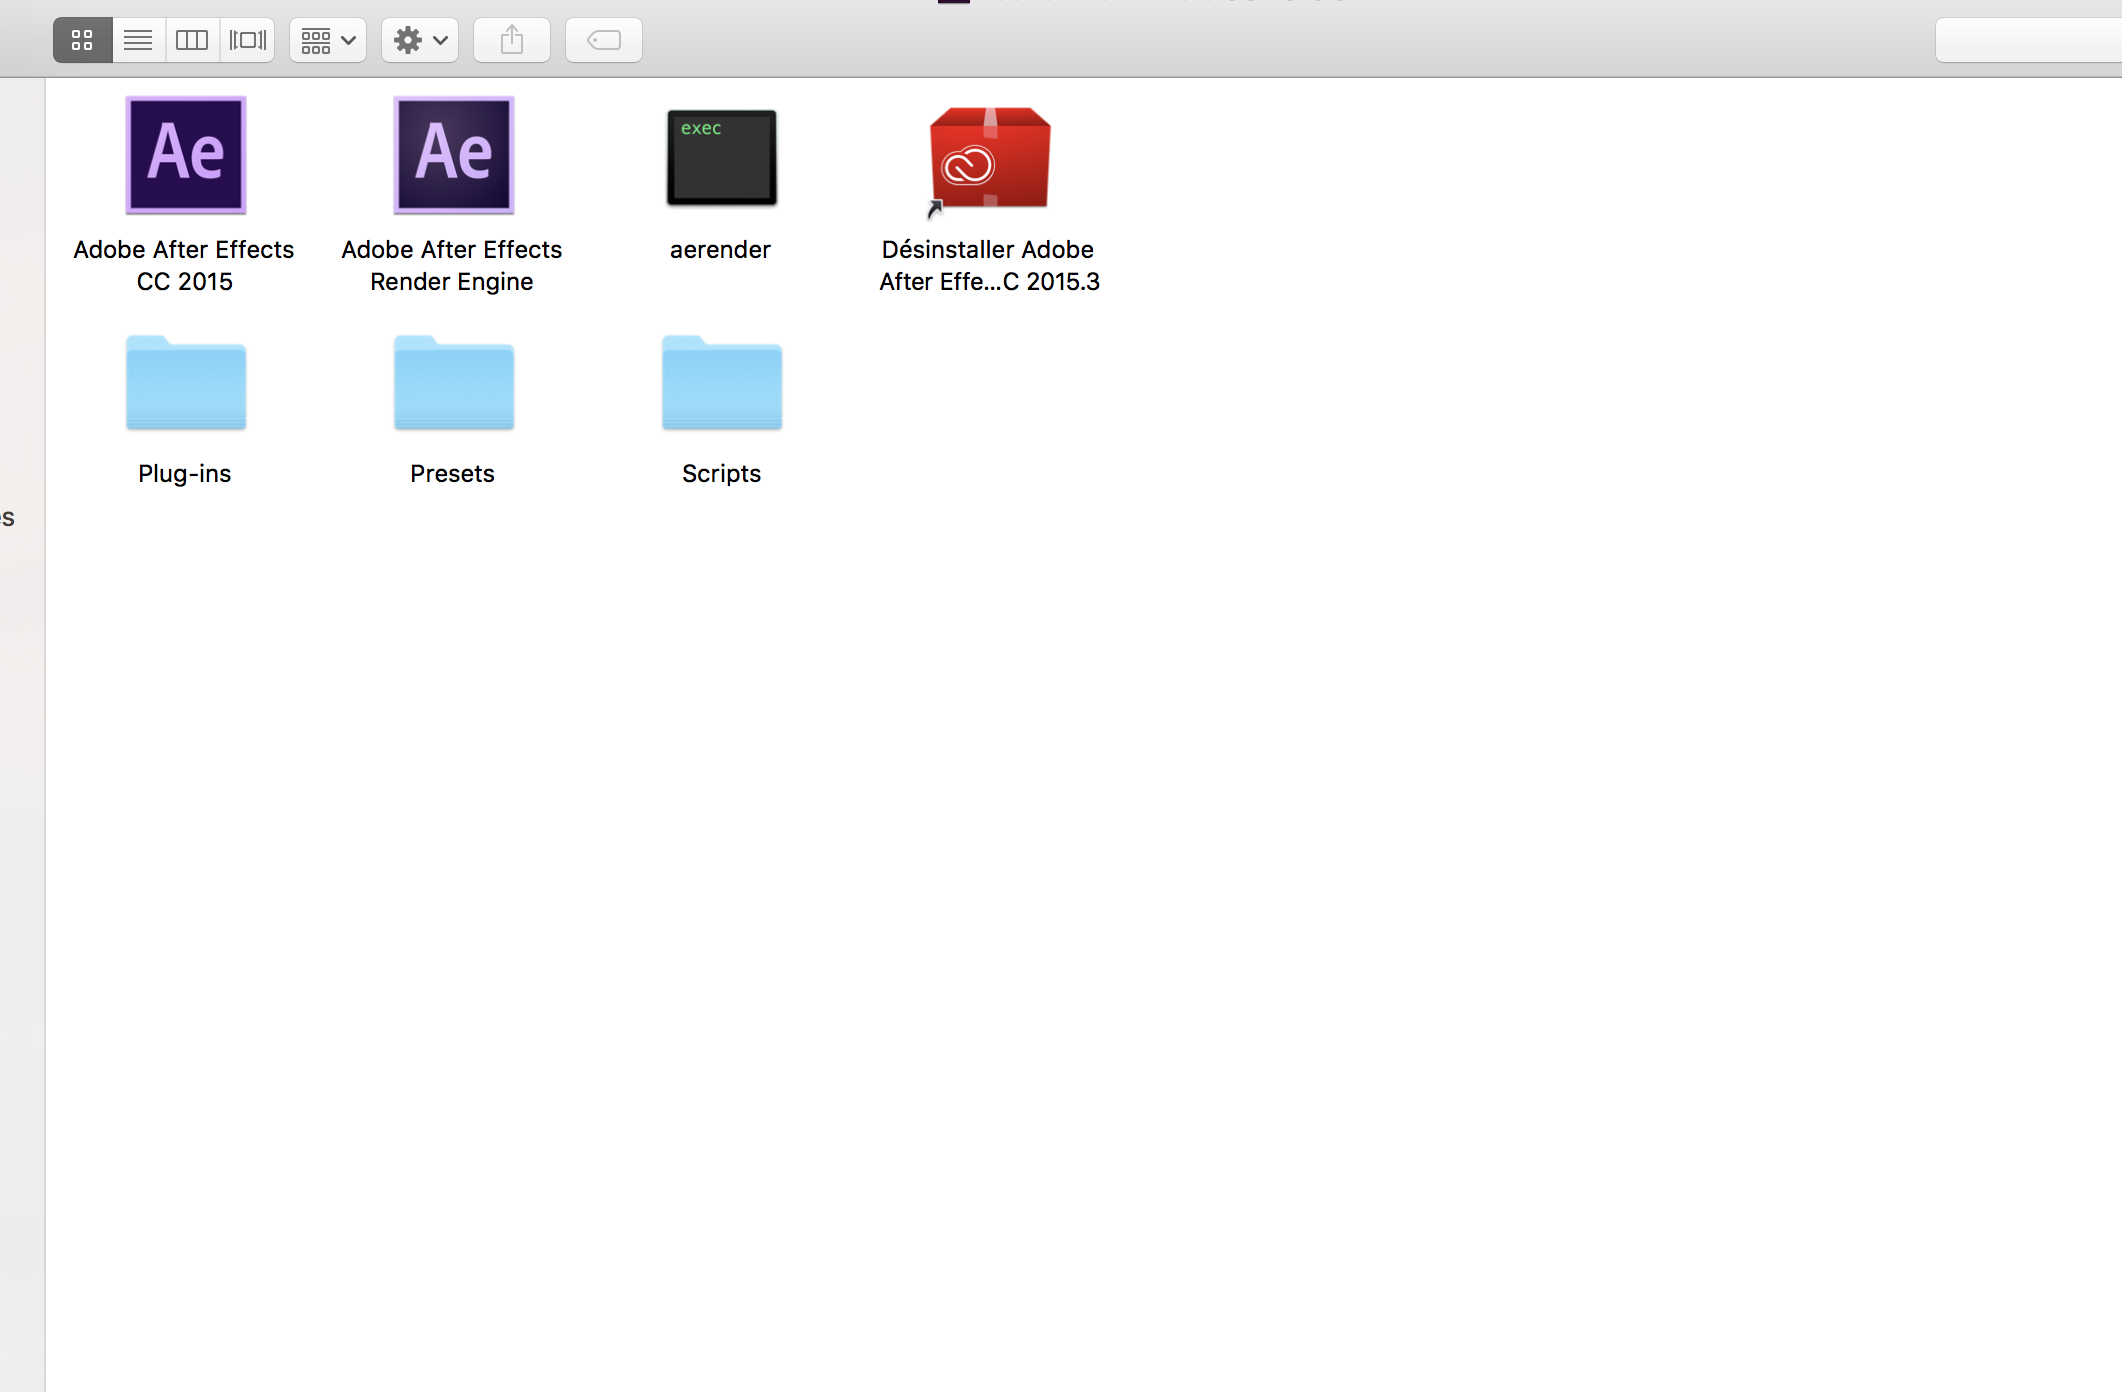Click the Edit Tags toolbar button
Image resolution: width=2122 pixels, height=1392 pixels.
point(603,40)
